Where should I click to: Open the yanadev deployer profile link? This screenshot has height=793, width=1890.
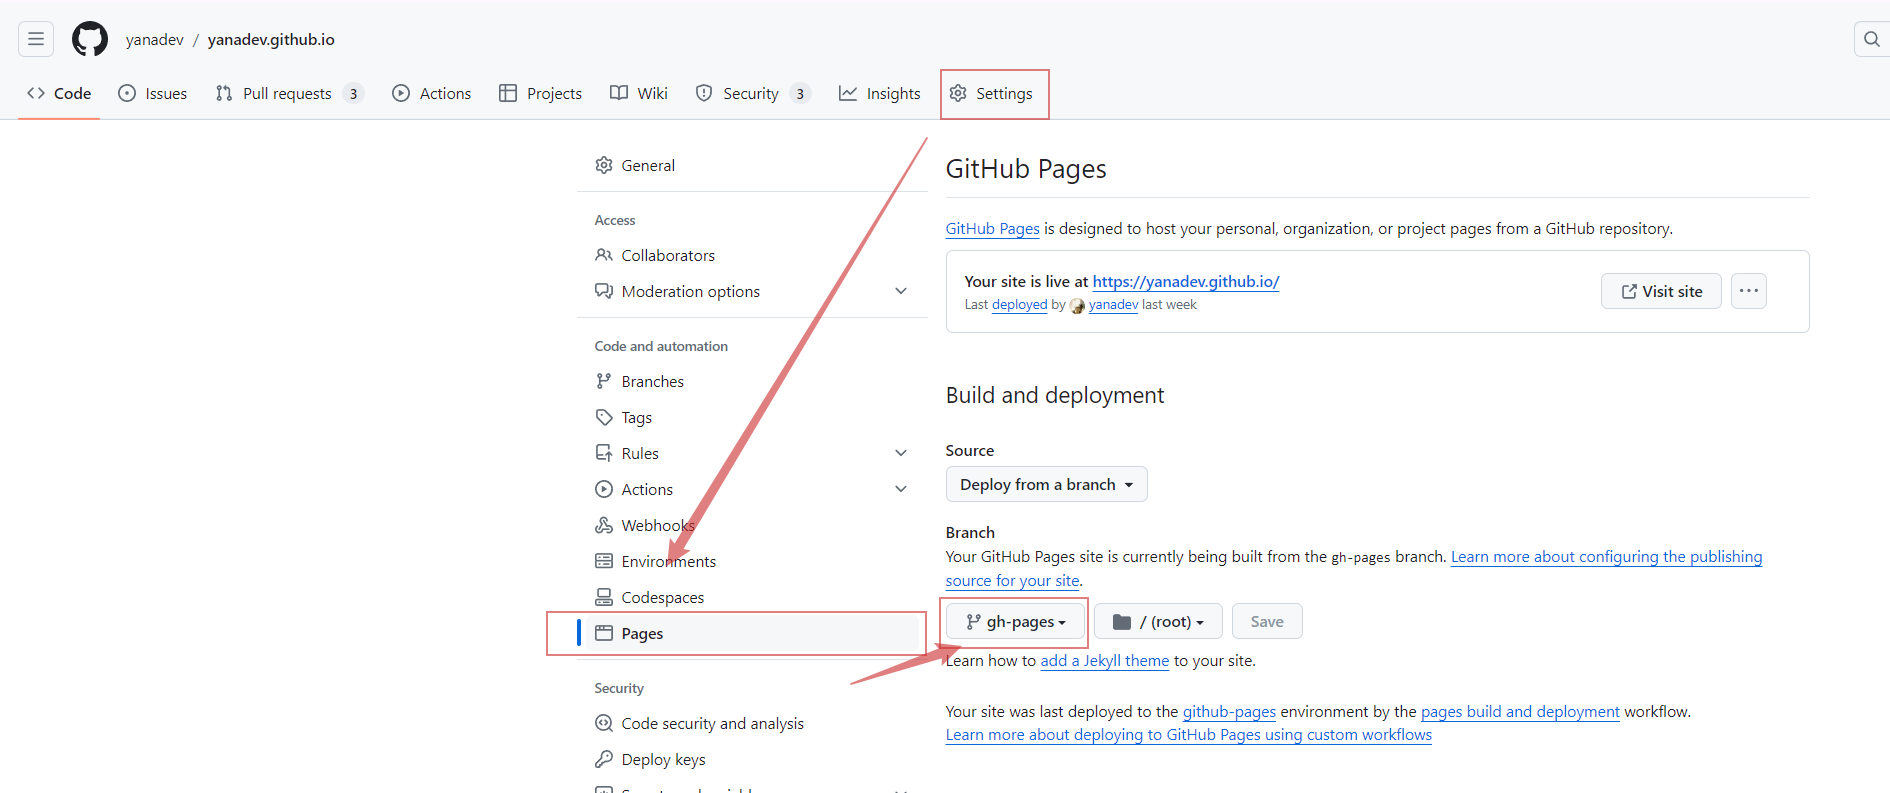[x=1113, y=305]
